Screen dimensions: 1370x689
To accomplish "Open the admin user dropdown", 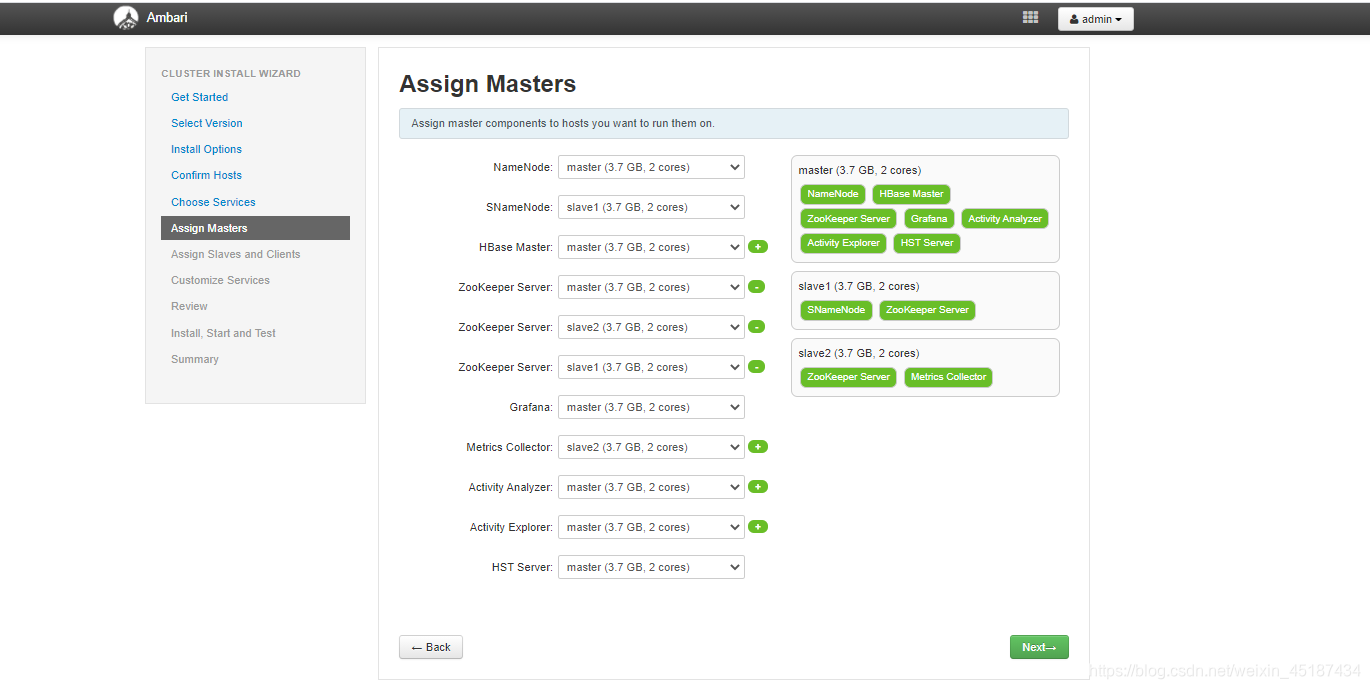I will (1095, 19).
